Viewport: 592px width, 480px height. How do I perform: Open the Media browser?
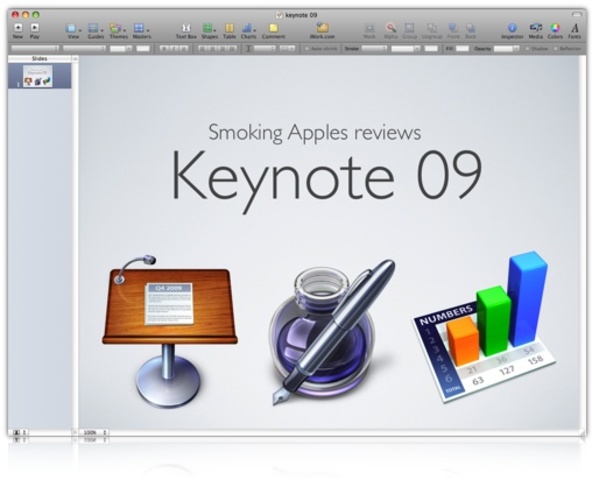click(535, 30)
